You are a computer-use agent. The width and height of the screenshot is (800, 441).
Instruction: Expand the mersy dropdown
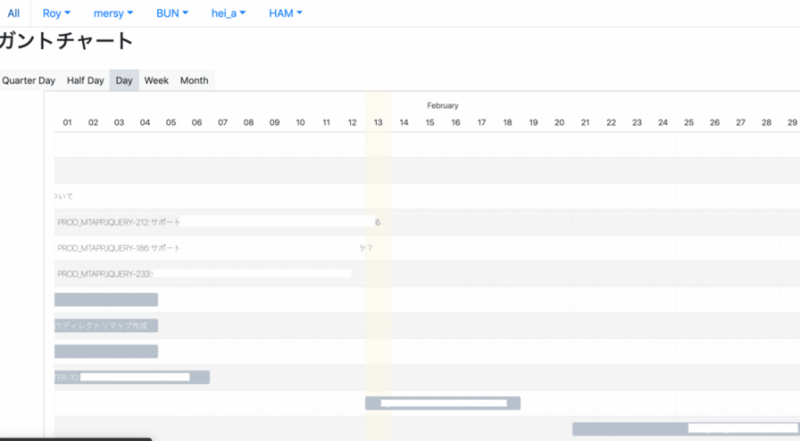pyautogui.click(x=116, y=13)
